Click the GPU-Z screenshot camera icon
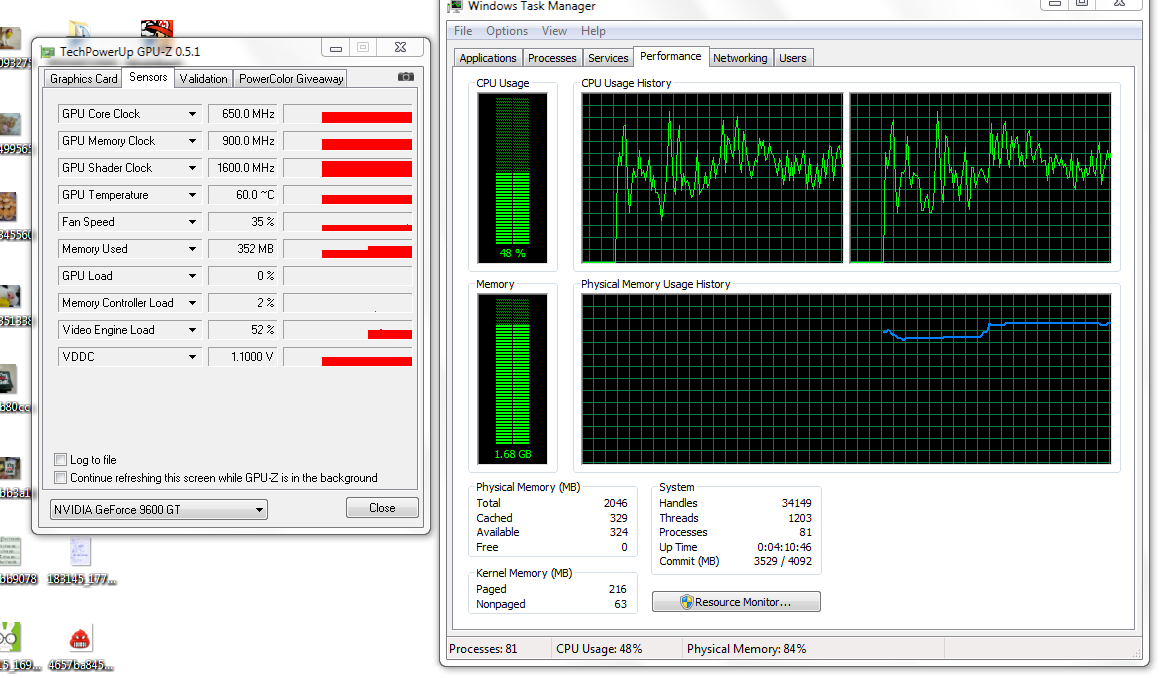 [x=406, y=77]
